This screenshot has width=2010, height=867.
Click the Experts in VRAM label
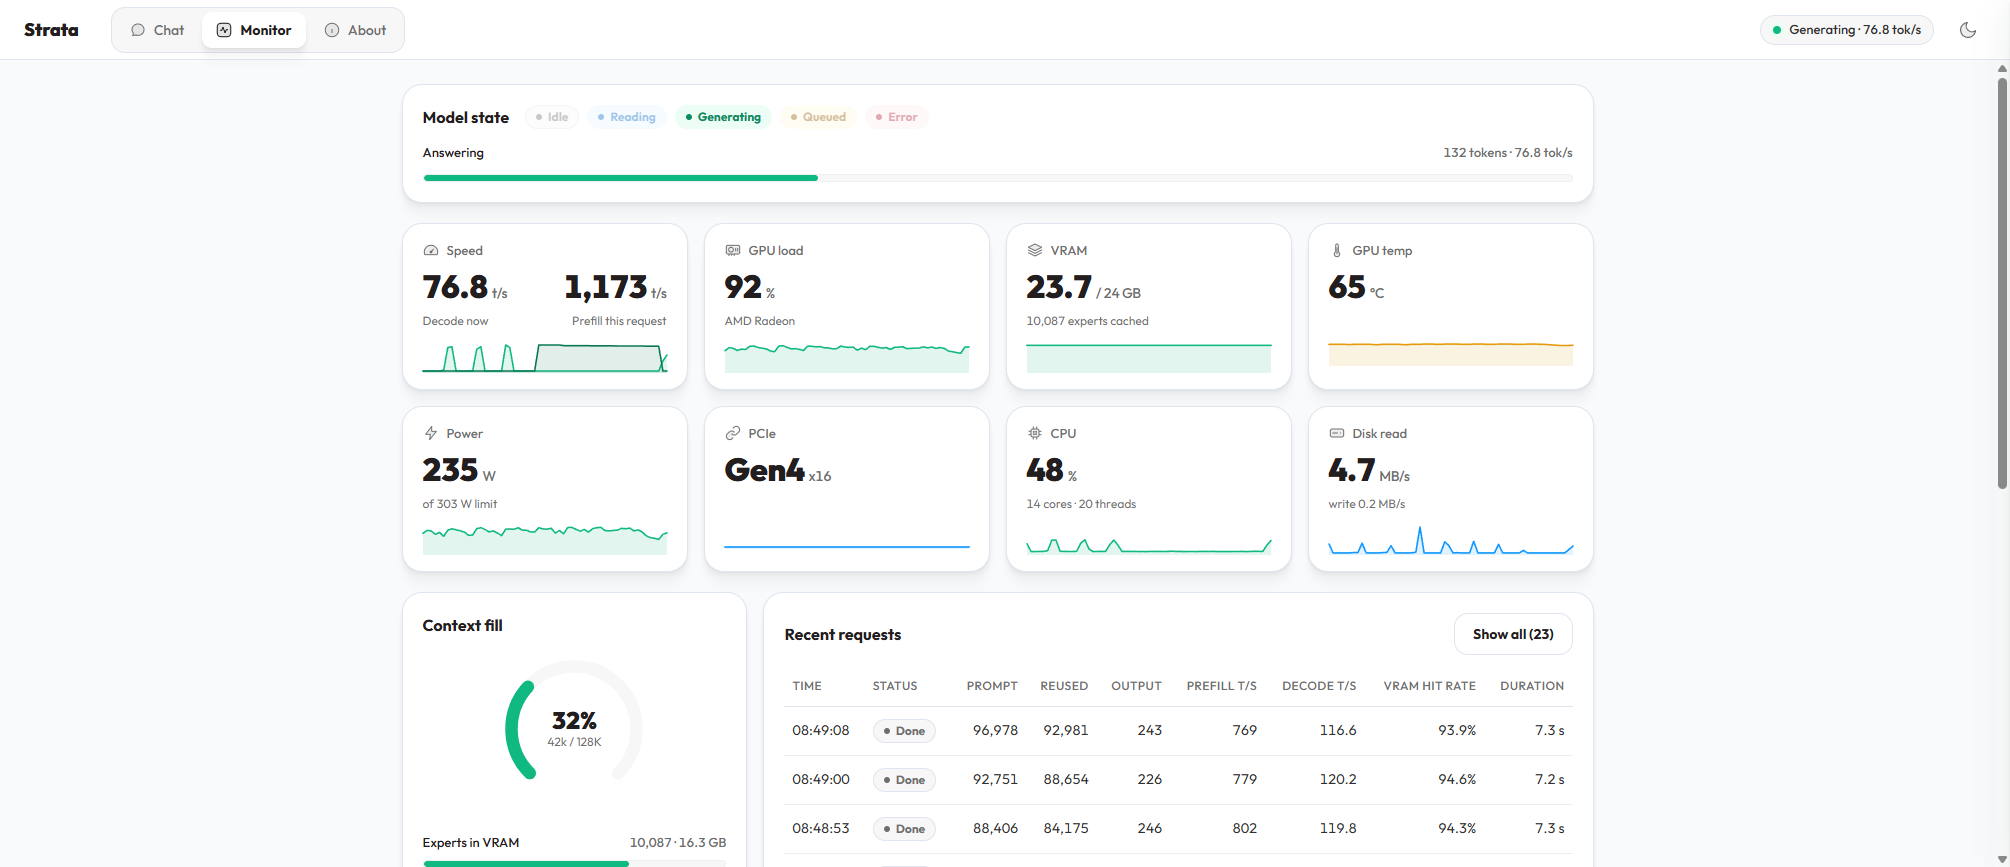tap(471, 843)
